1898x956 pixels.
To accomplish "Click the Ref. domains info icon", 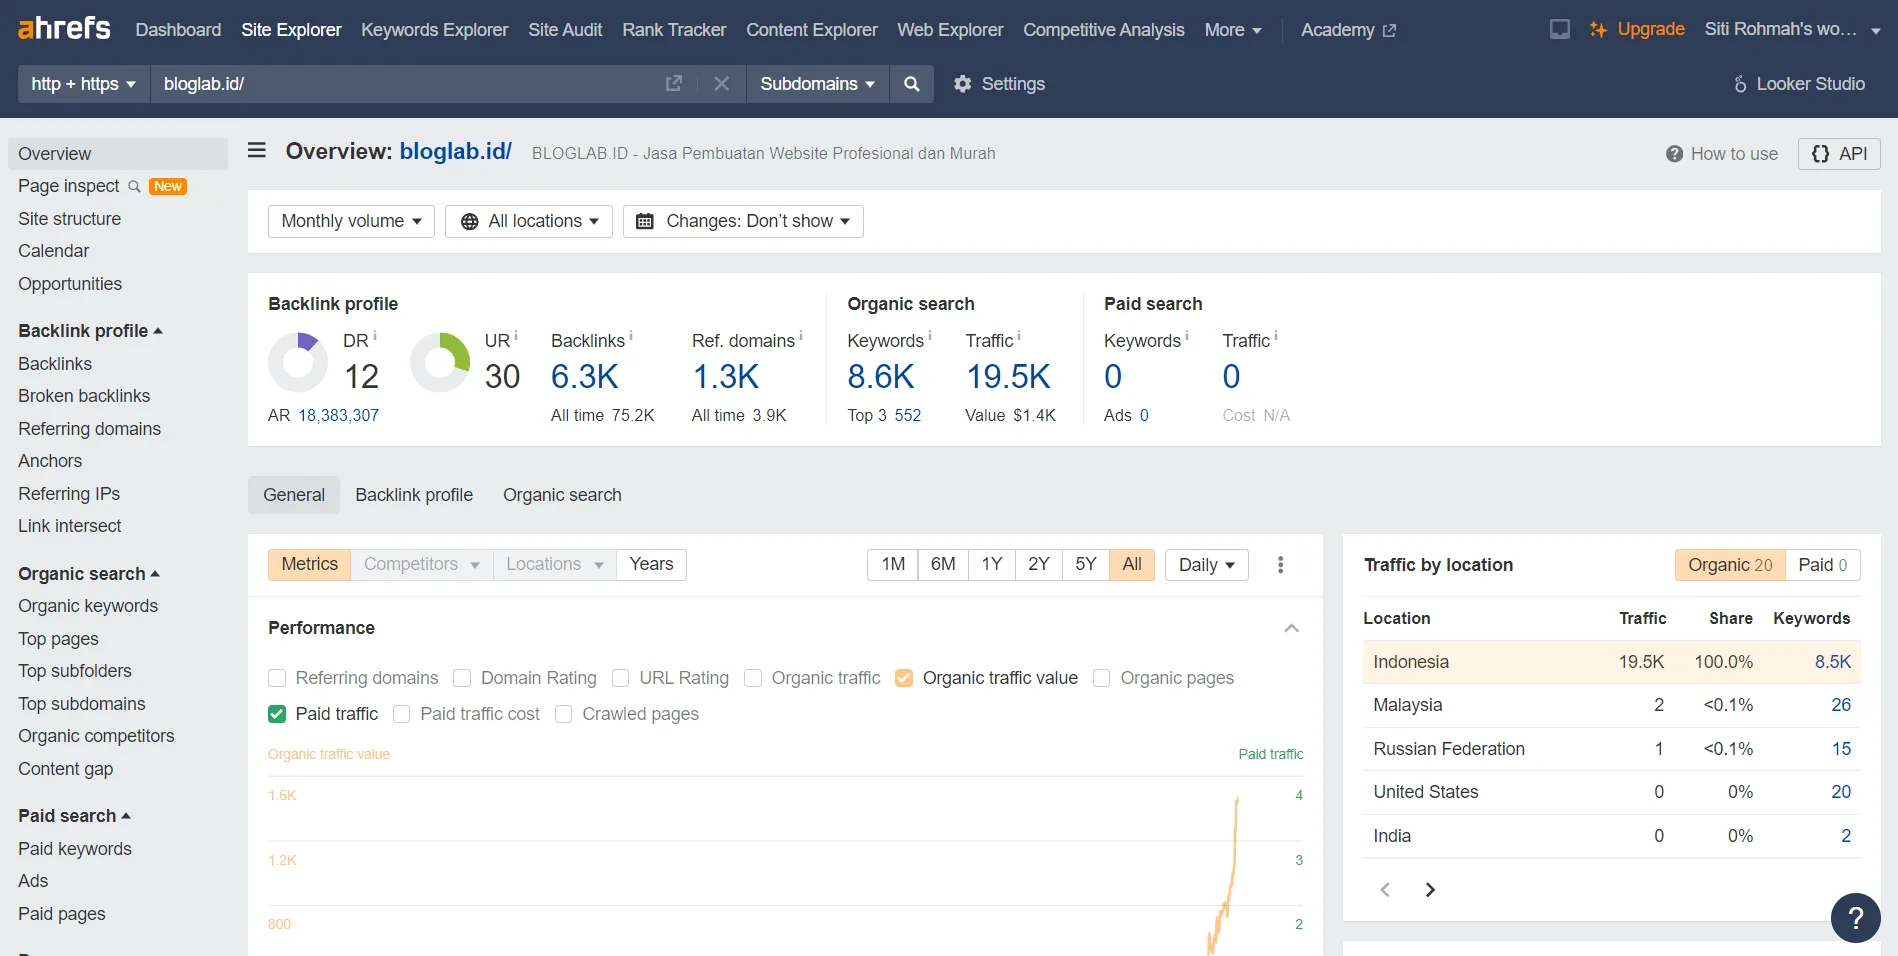I will 801,336.
